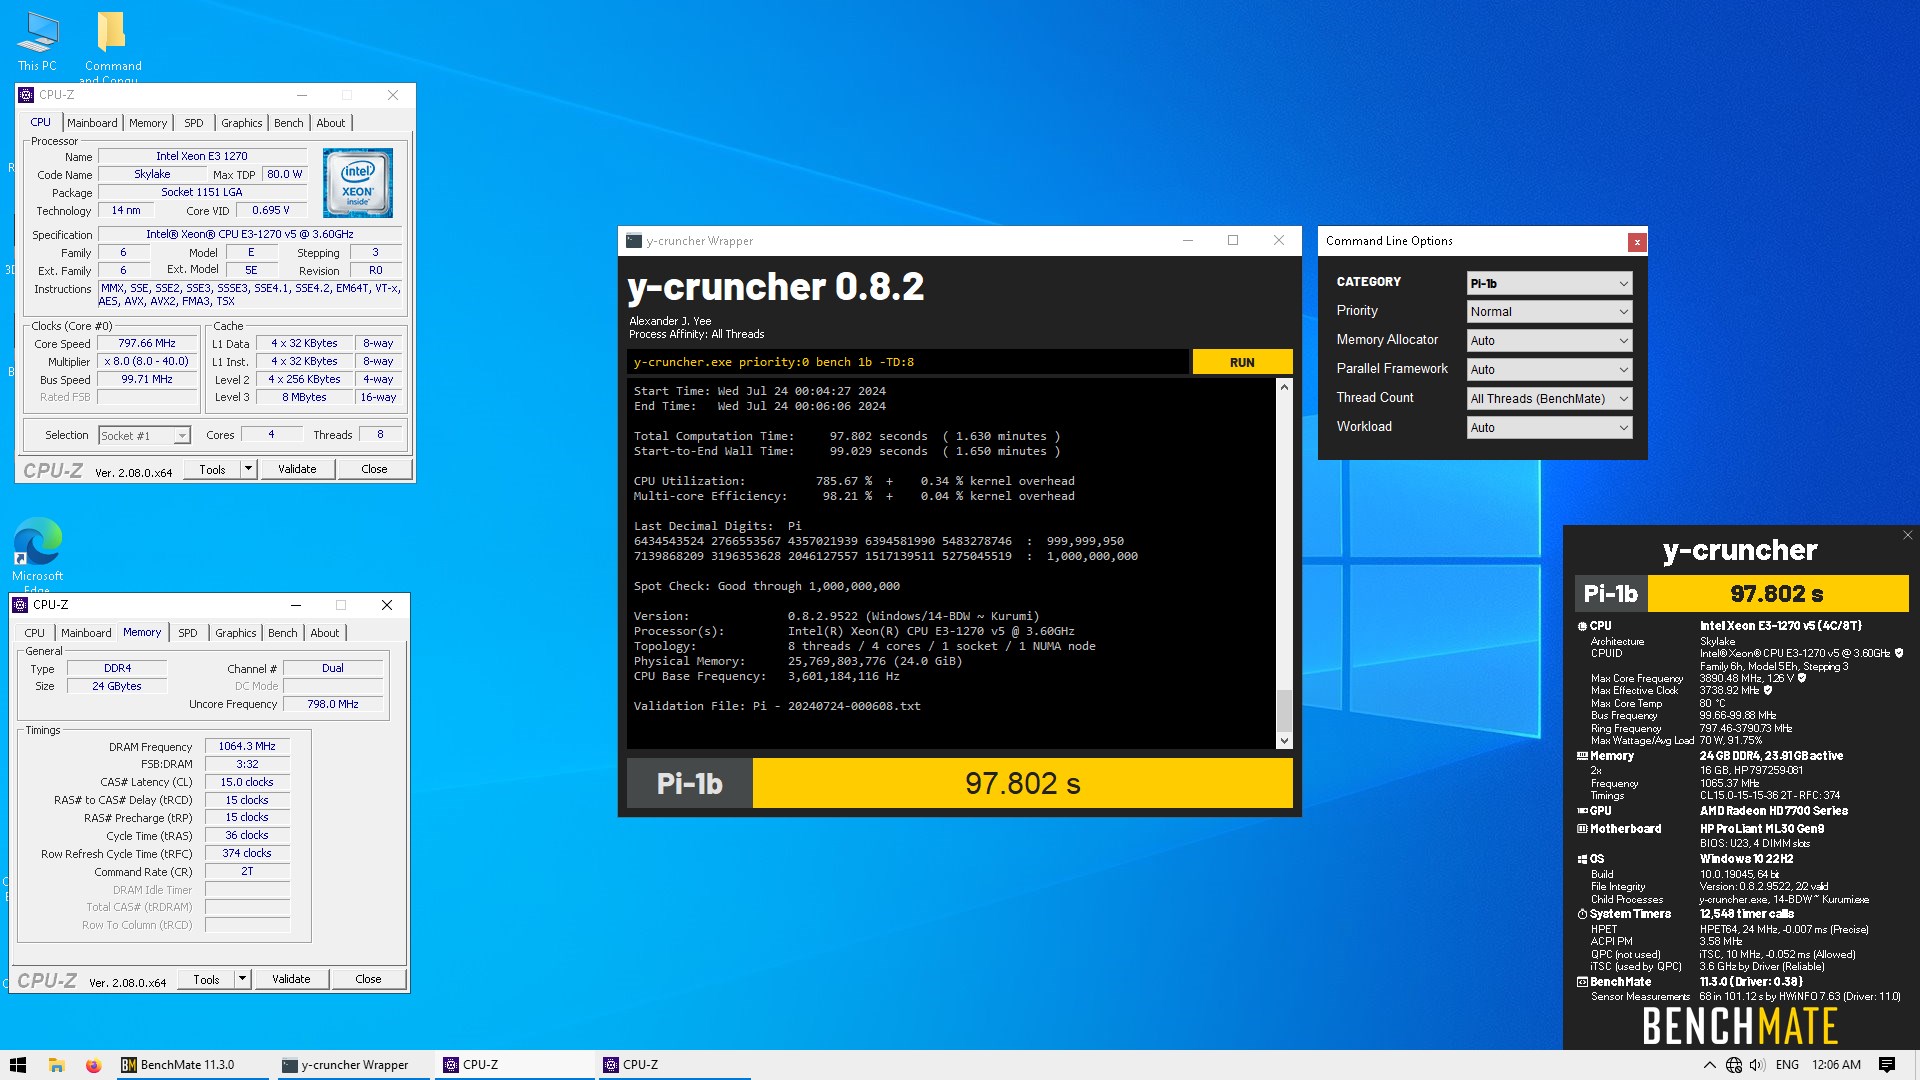Screen dimensions: 1920x1080
Task: Switch to CPU tab in lower CPU-Z
Action: 35,633
